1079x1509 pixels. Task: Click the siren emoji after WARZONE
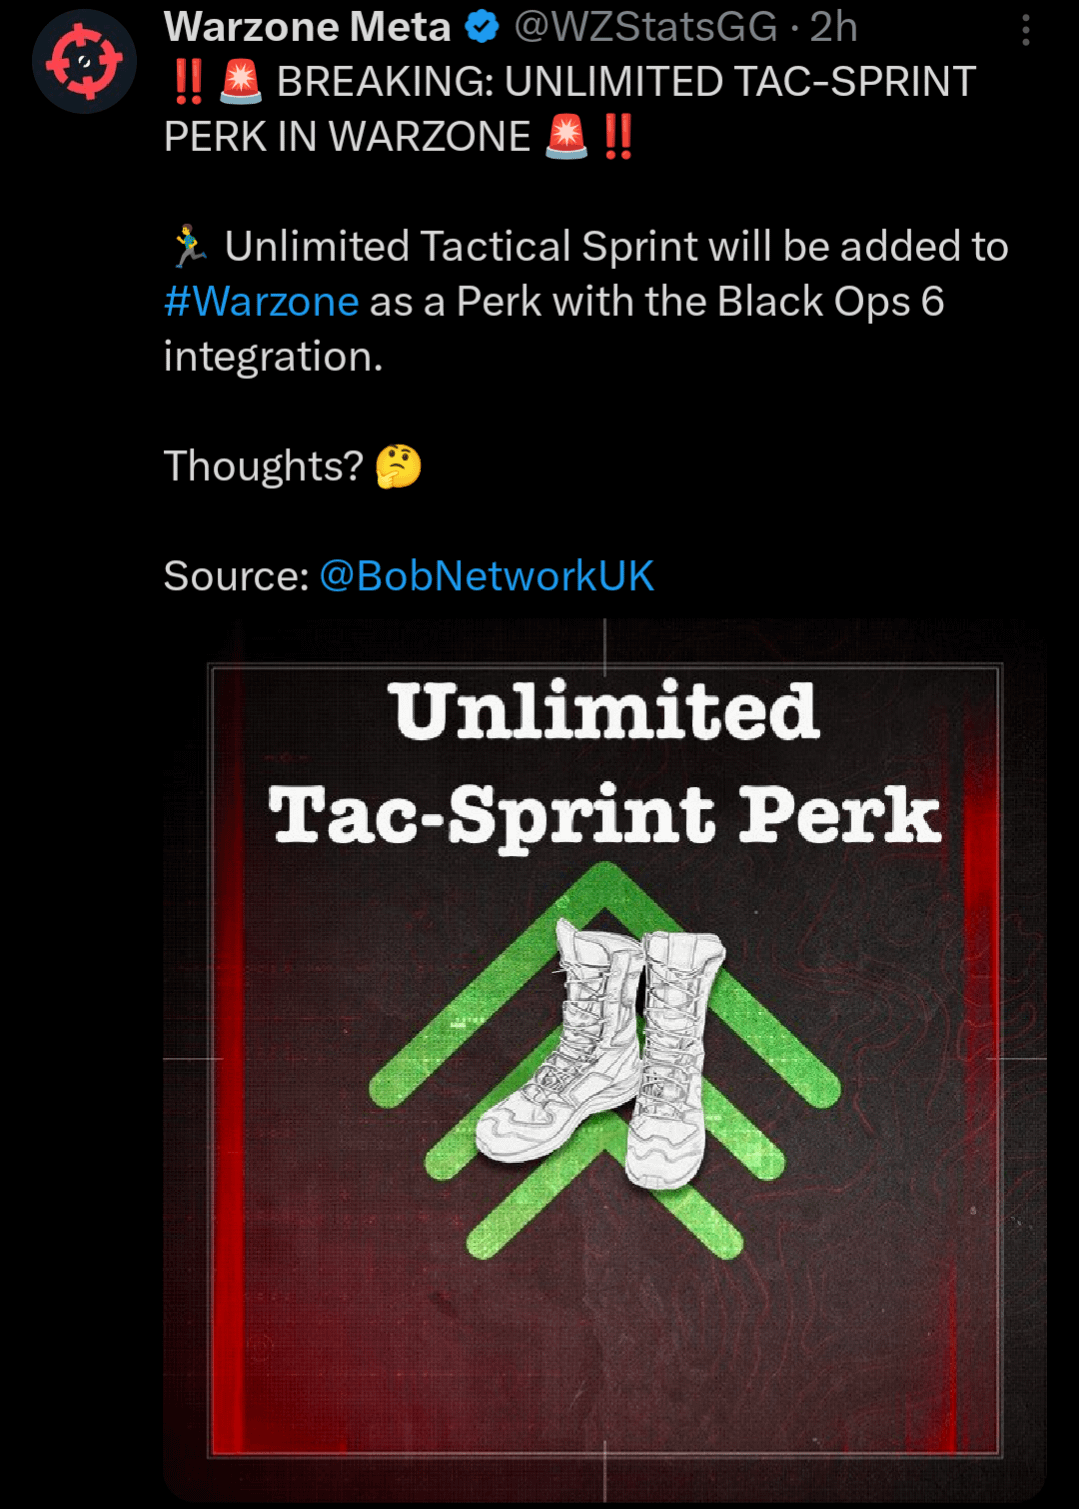point(566,136)
